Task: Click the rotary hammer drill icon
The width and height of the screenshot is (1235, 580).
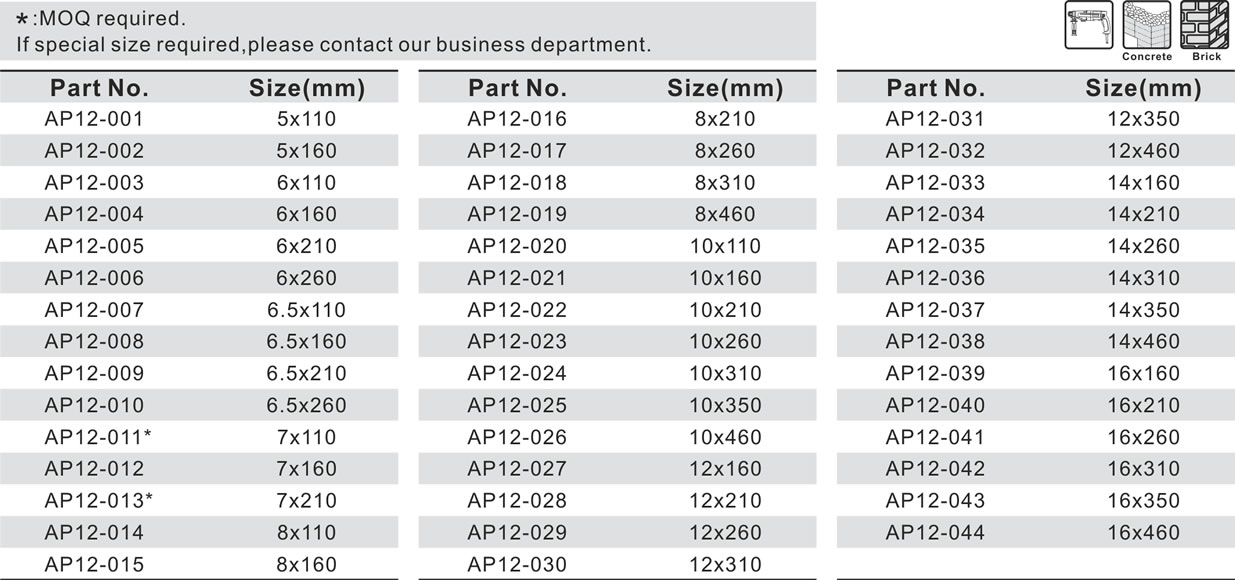Action: [1087, 25]
